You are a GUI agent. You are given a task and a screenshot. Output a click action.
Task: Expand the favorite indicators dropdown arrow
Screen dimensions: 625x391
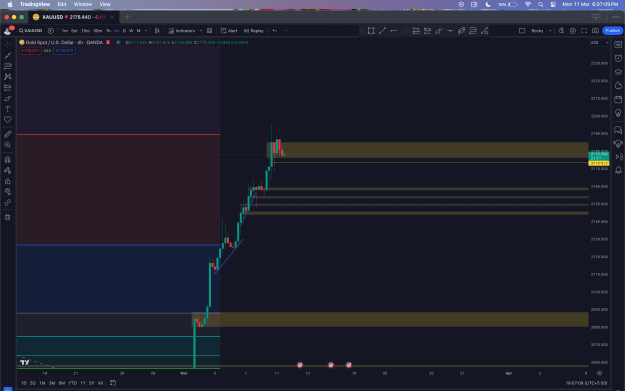click(x=200, y=31)
